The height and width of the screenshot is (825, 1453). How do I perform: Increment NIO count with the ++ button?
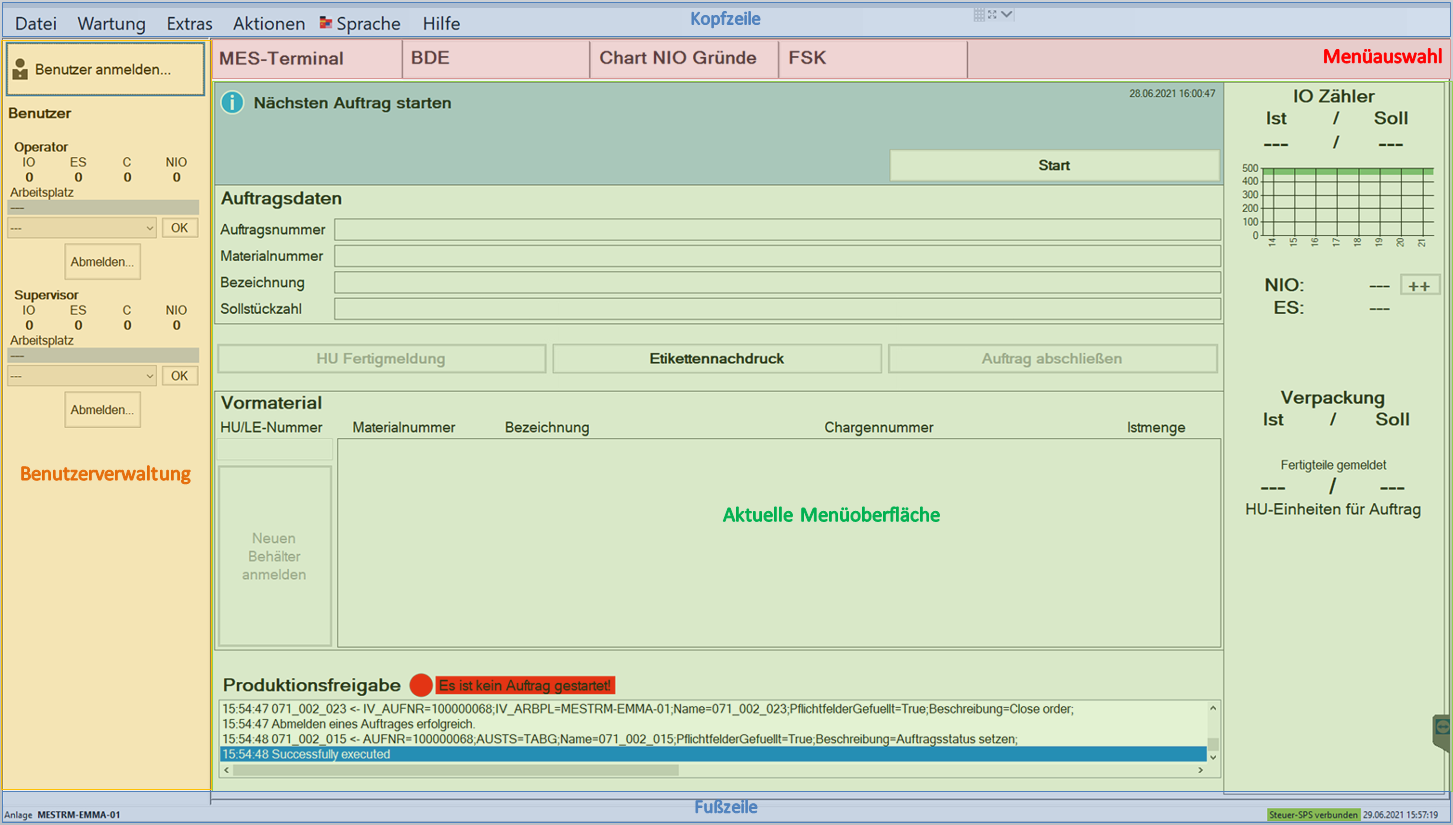(1418, 286)
